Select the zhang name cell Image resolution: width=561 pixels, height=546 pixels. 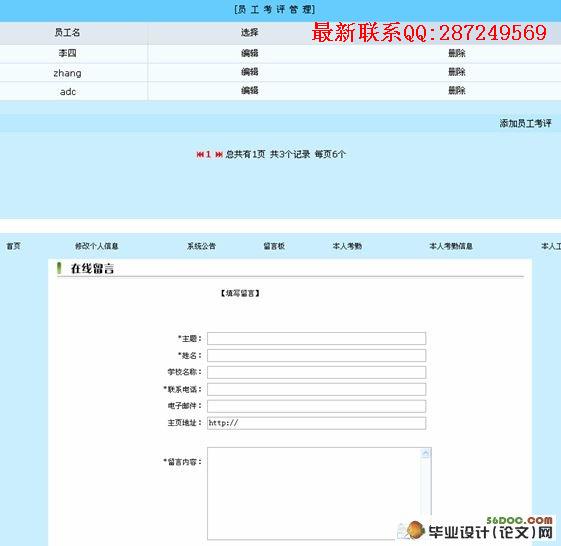pyautogui.click(x=67, y=73)
